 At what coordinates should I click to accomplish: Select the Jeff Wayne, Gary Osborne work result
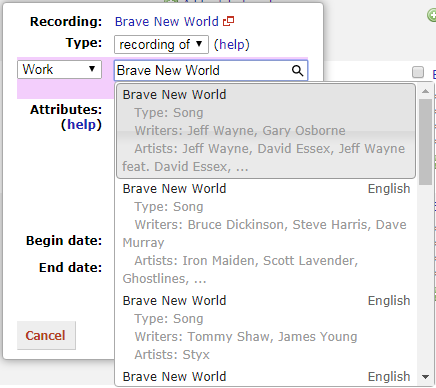(x=266, y=131)
